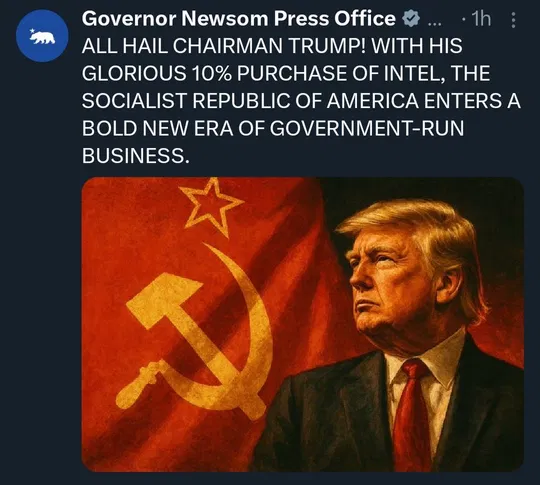Click the hammer head in the image
This screenshot has height=485, width=540.
pyautogui.click(x=162, y=300)
